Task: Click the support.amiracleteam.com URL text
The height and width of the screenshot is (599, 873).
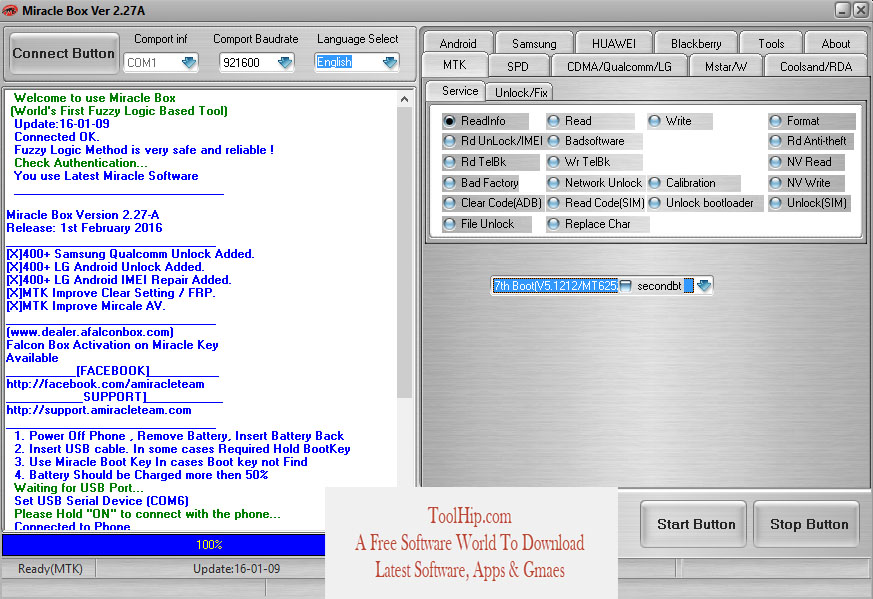Action: [99, 410]
